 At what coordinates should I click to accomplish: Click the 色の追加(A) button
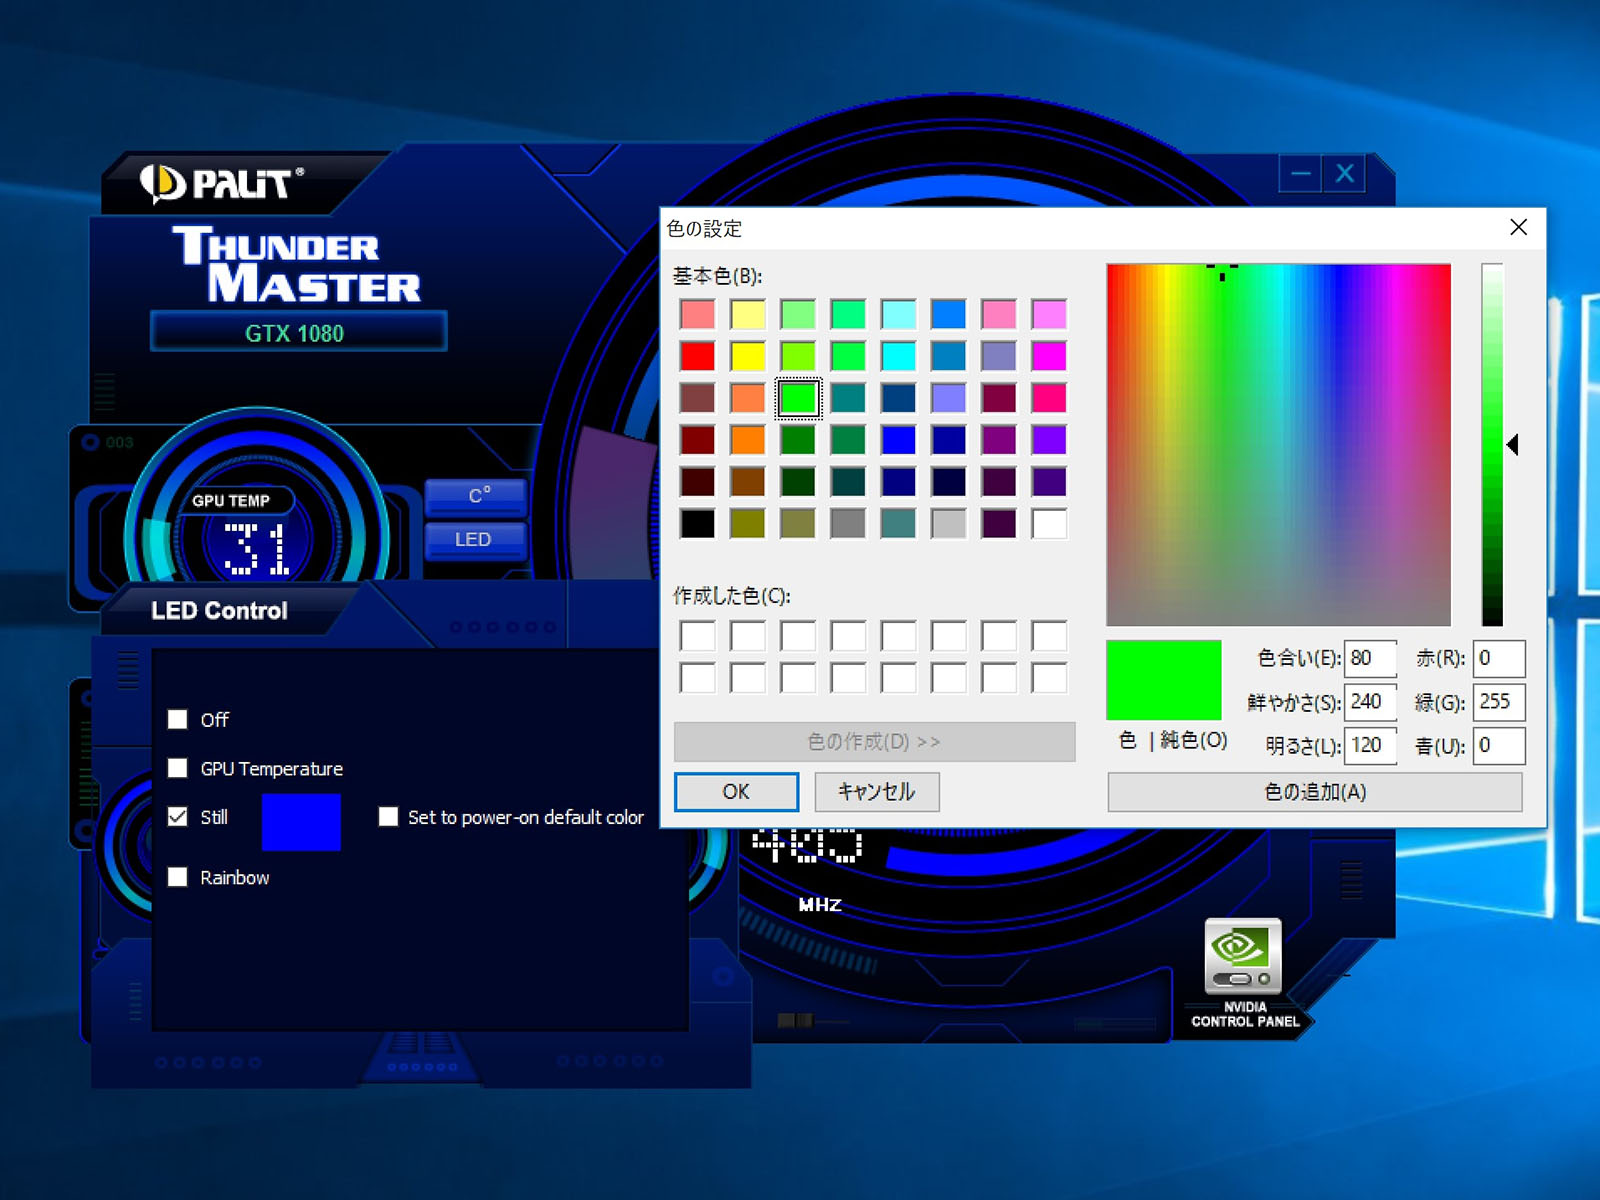tap(1315, 791)
